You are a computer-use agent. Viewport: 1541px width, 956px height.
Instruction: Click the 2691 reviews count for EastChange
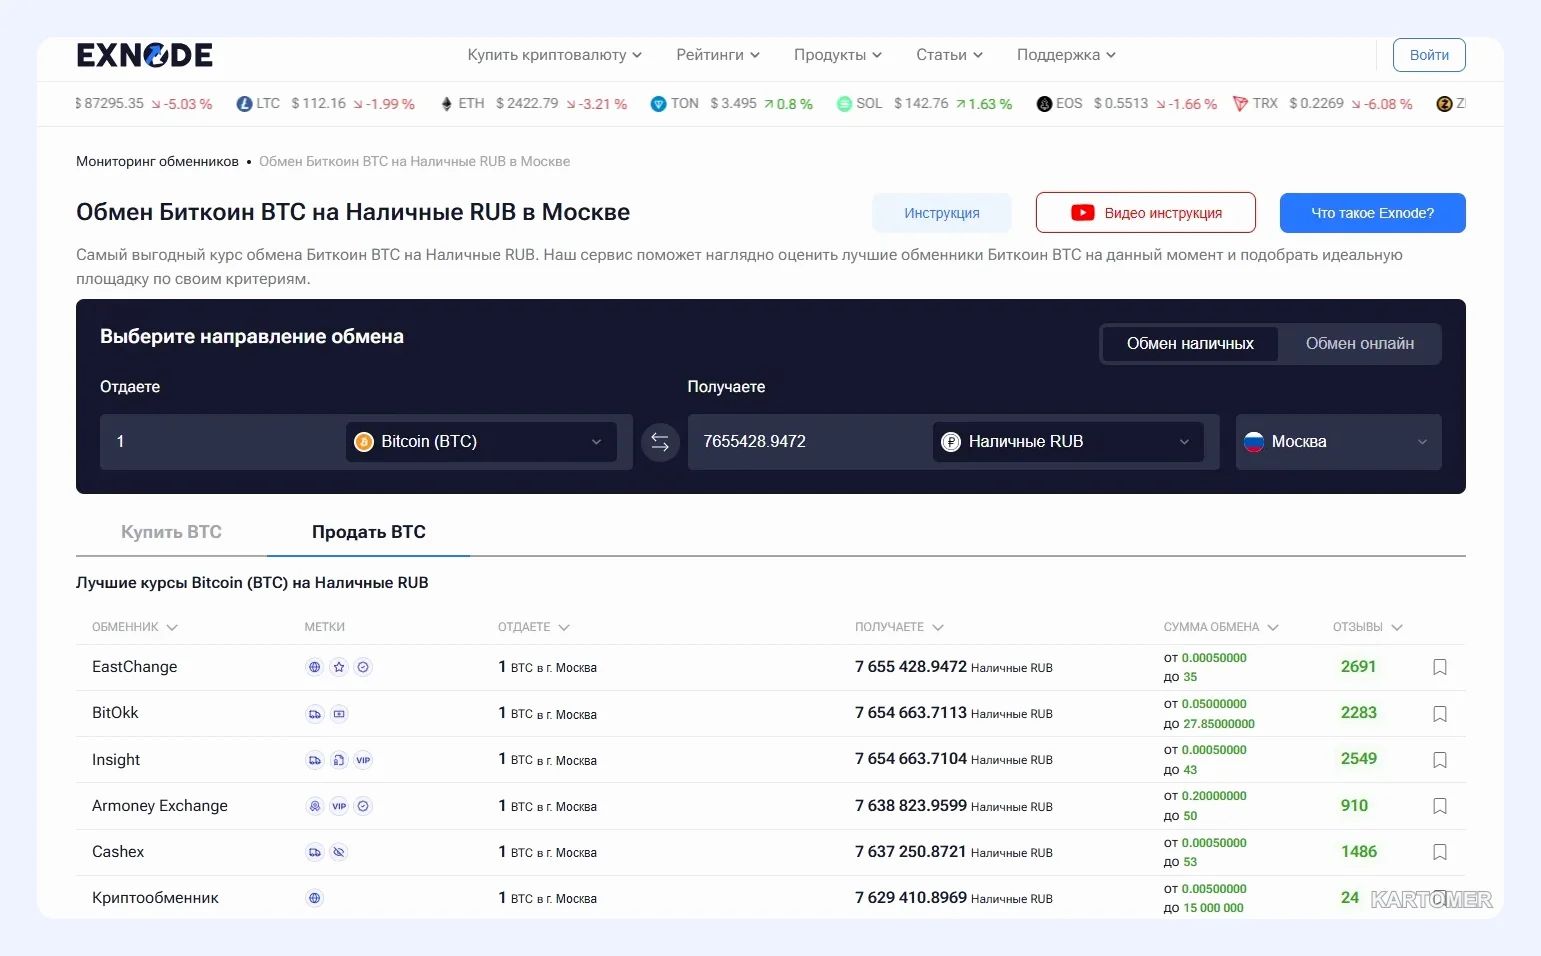1358,667
